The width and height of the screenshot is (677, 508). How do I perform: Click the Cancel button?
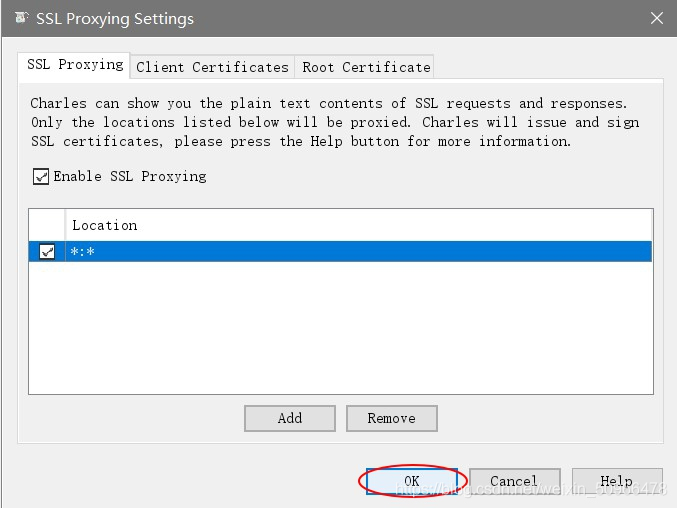coord(515,481)
